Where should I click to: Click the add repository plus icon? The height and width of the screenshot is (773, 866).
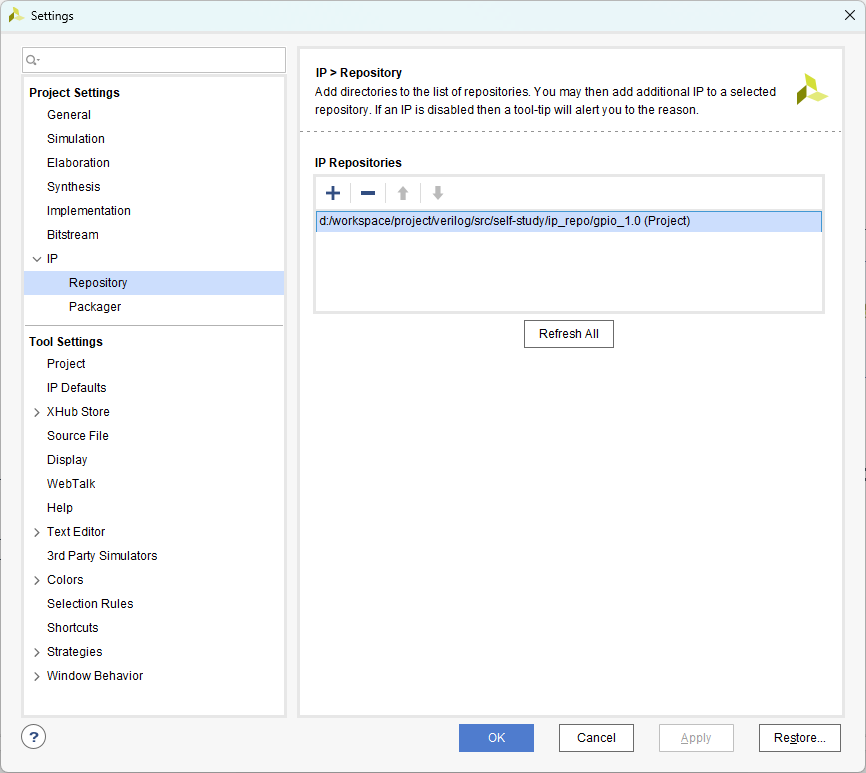(333, 193)
